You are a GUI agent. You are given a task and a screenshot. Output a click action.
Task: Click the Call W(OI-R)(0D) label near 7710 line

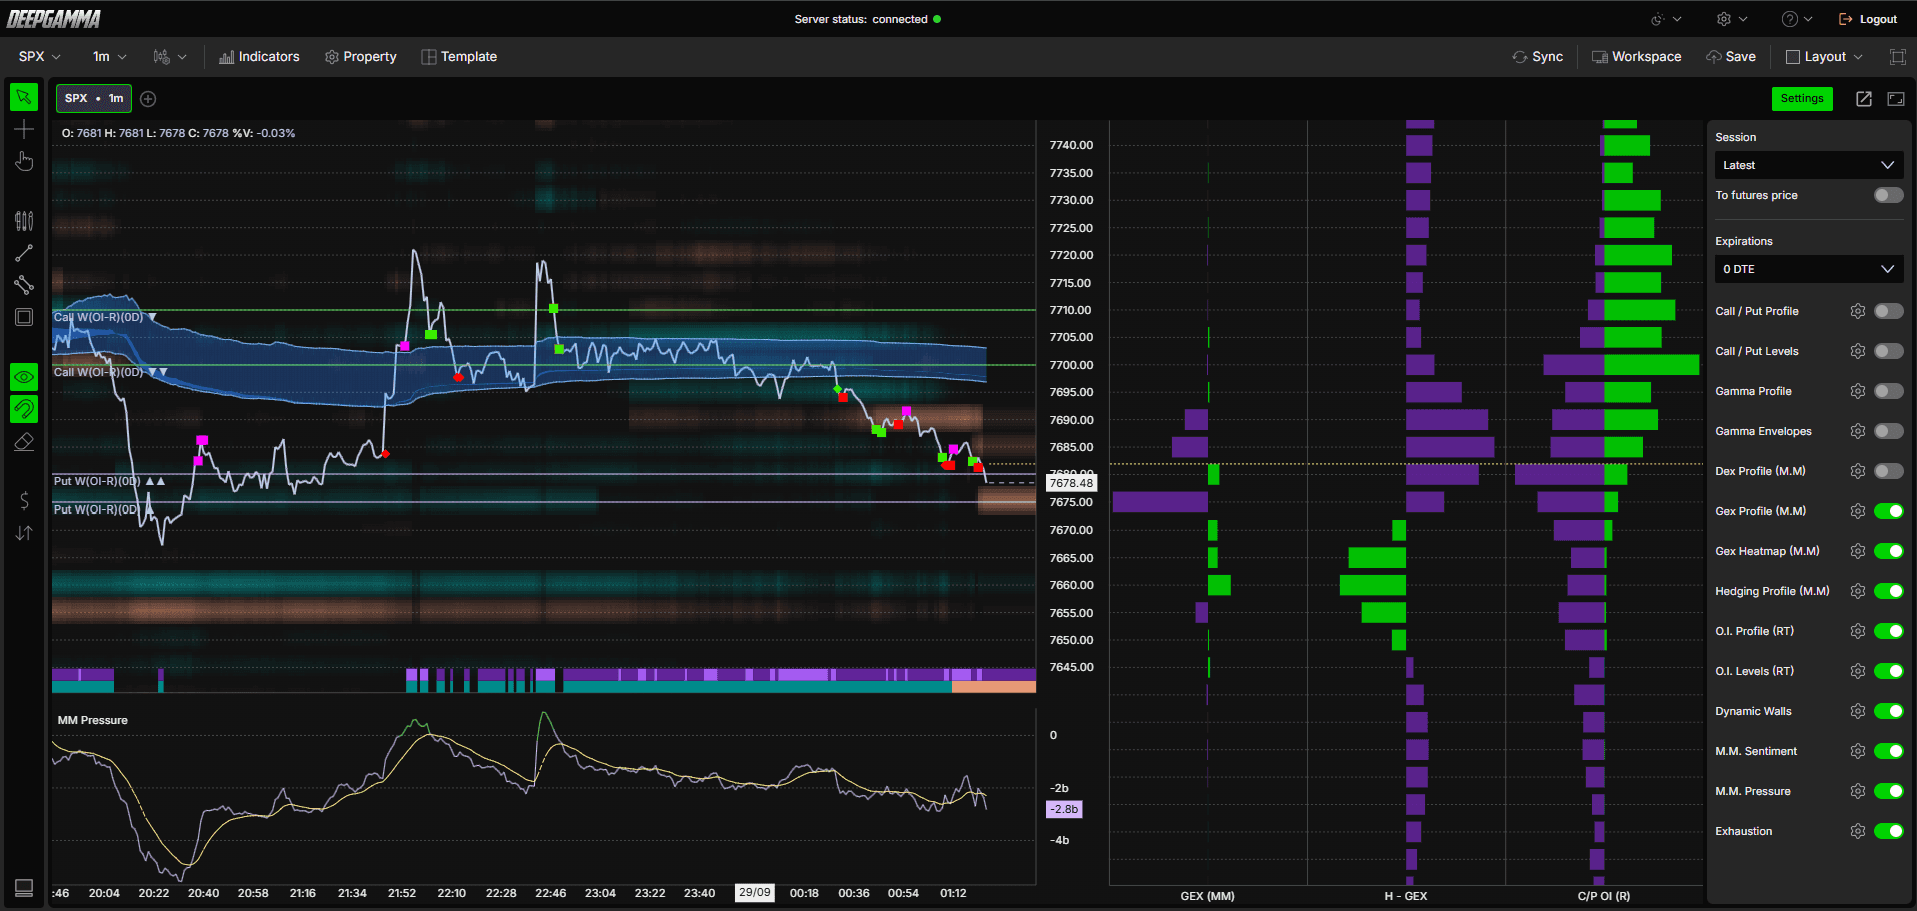98,317
